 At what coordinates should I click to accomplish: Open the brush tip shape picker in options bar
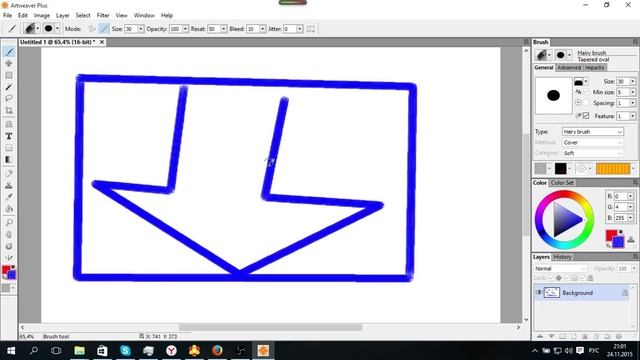click(x=51, y=29)
